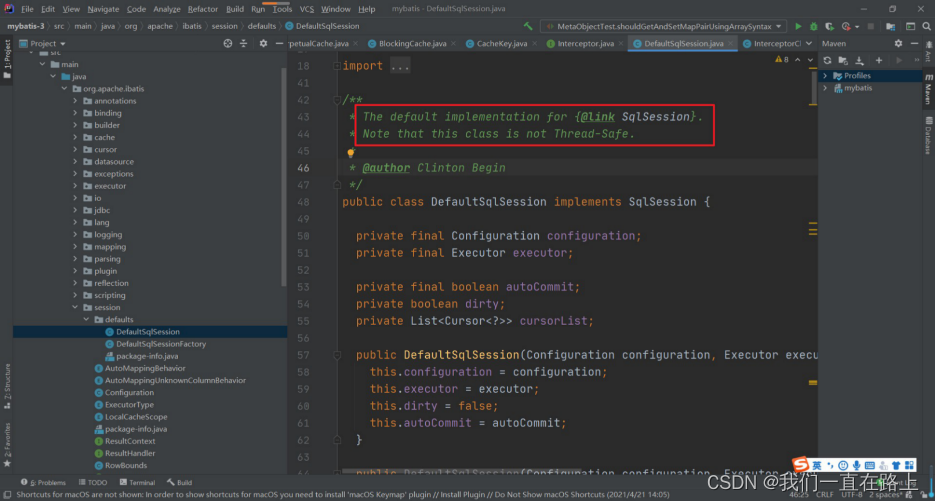Jump to next highlighted error arrow
This screenshot has width=935, height=502.
point(810,60)
